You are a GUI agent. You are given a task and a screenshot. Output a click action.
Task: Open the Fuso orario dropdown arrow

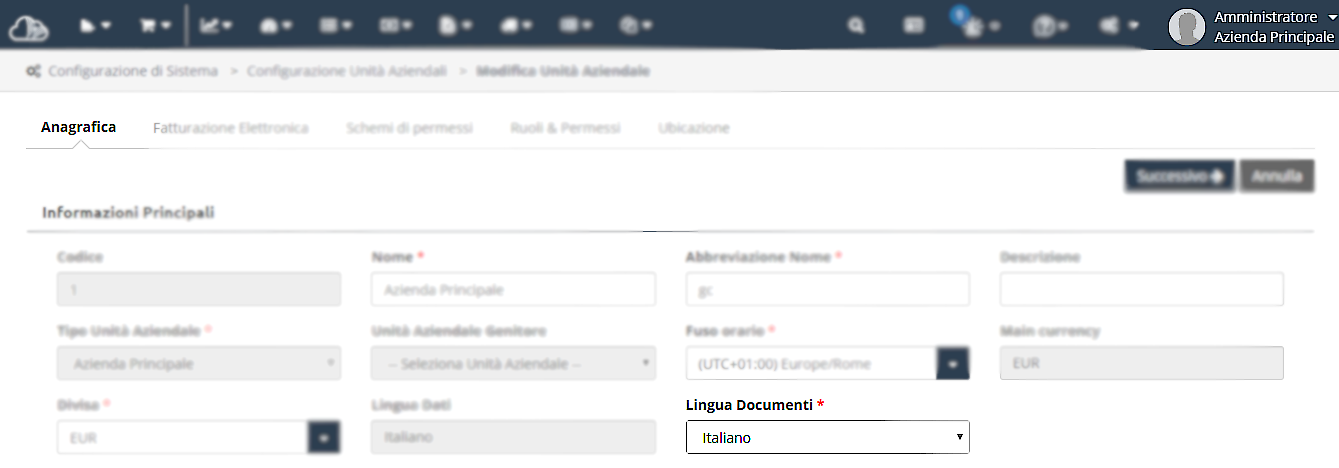tap(953, 364)
